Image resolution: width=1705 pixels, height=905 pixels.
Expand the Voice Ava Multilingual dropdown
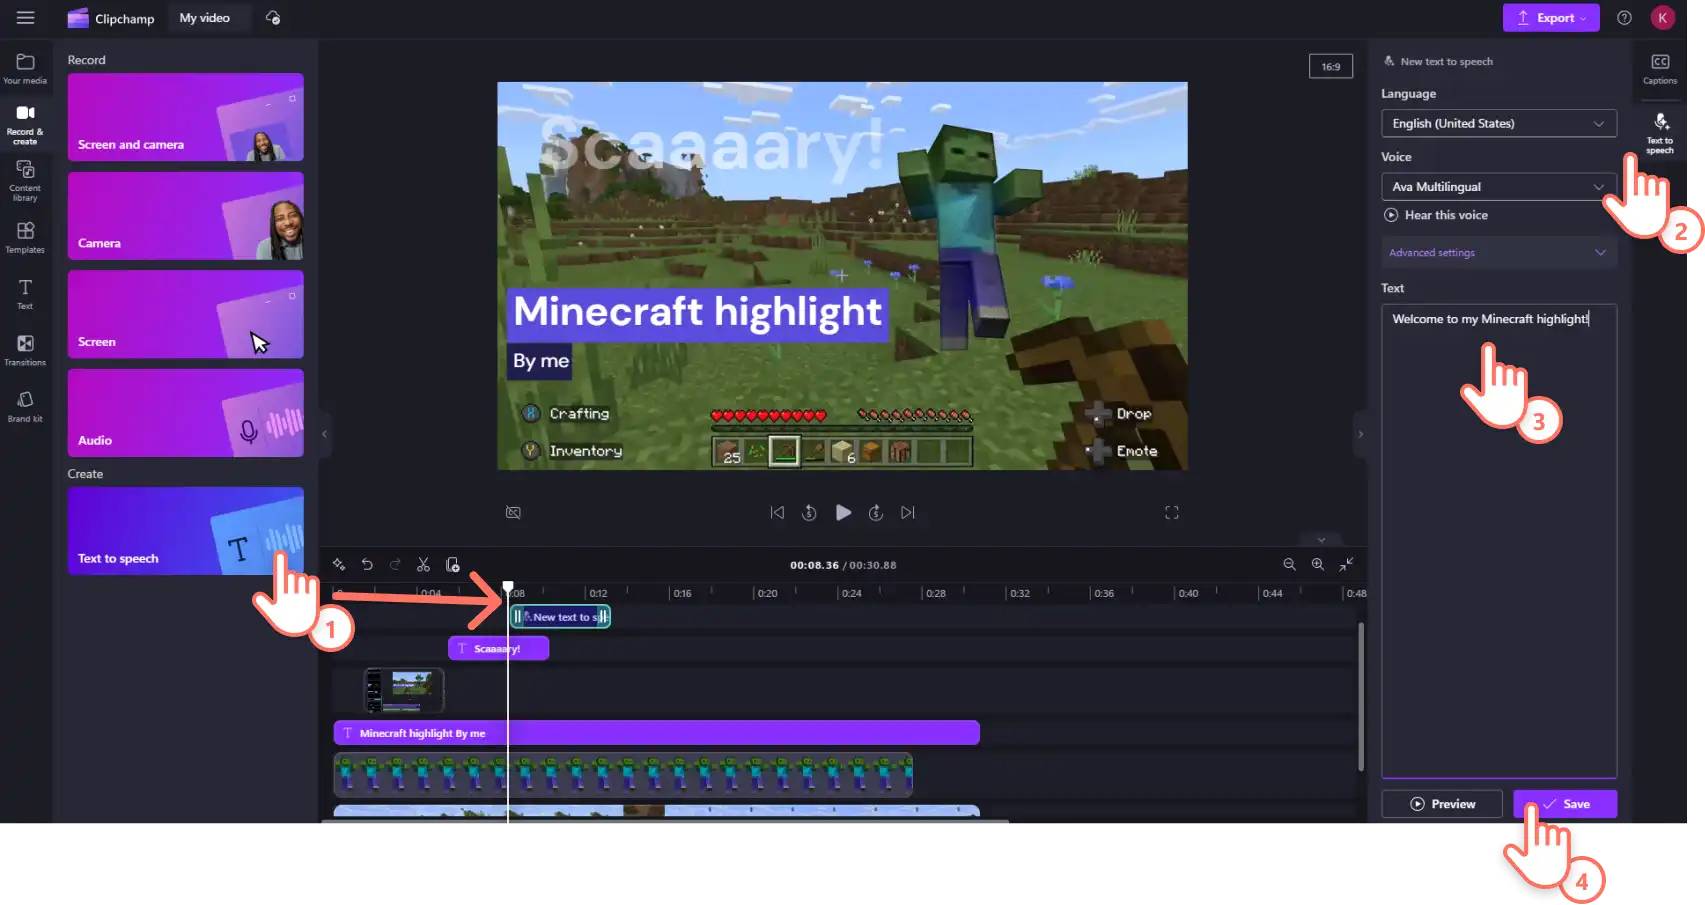(1498, 187)
